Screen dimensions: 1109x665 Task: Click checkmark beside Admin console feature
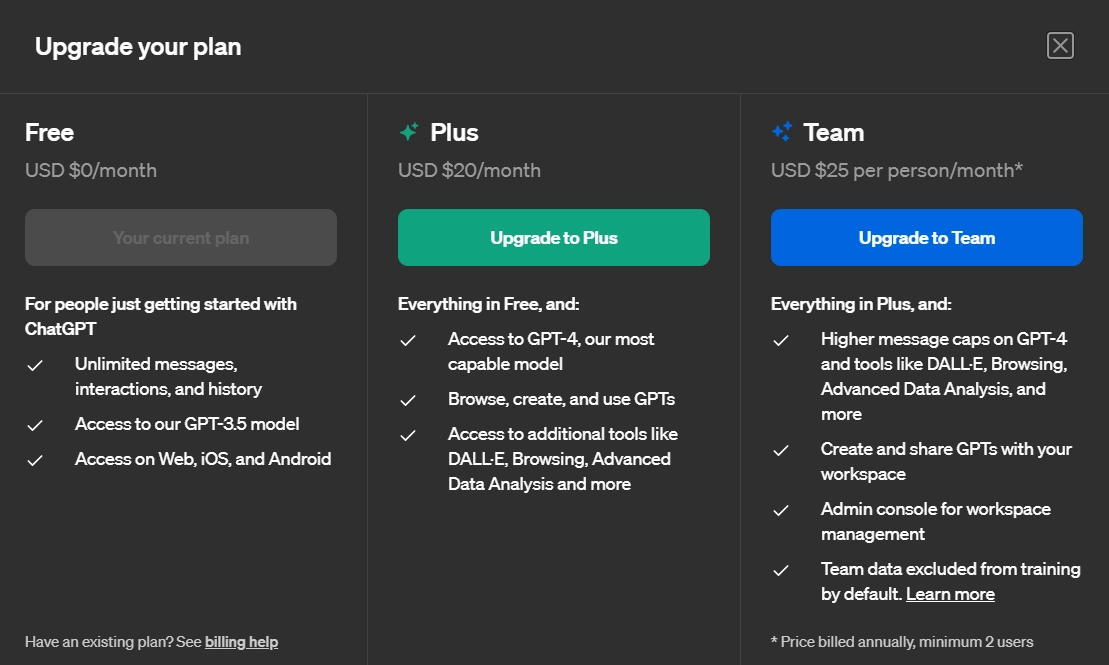coord(781,511)
